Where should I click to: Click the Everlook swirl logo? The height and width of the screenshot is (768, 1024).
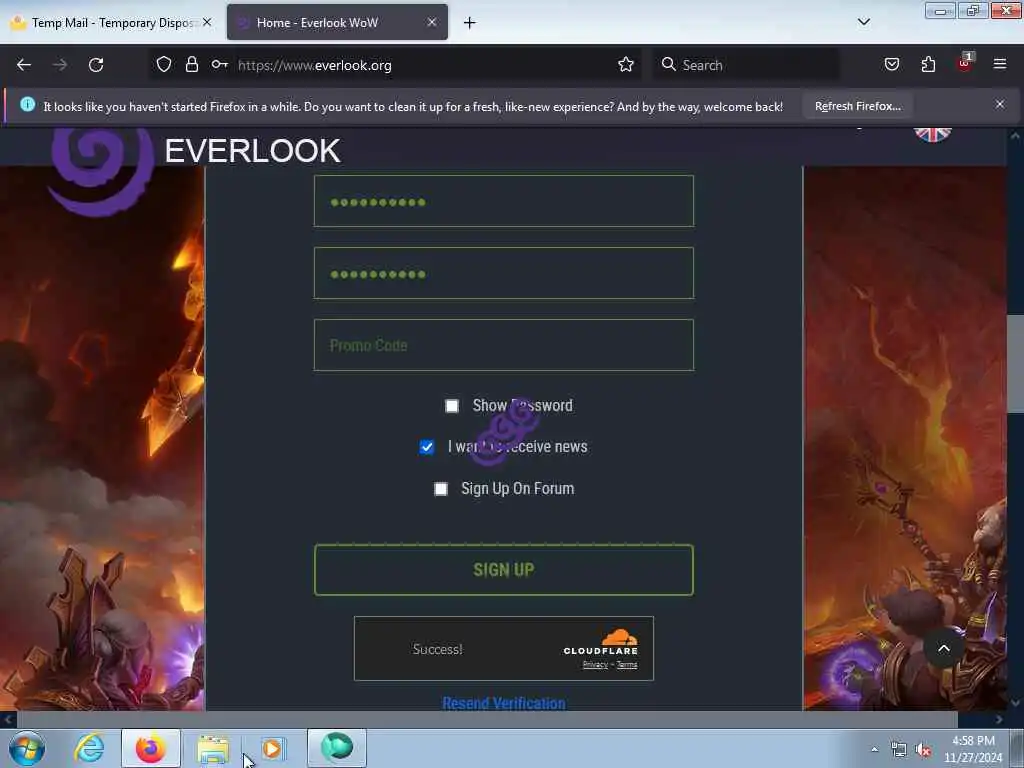100,171
